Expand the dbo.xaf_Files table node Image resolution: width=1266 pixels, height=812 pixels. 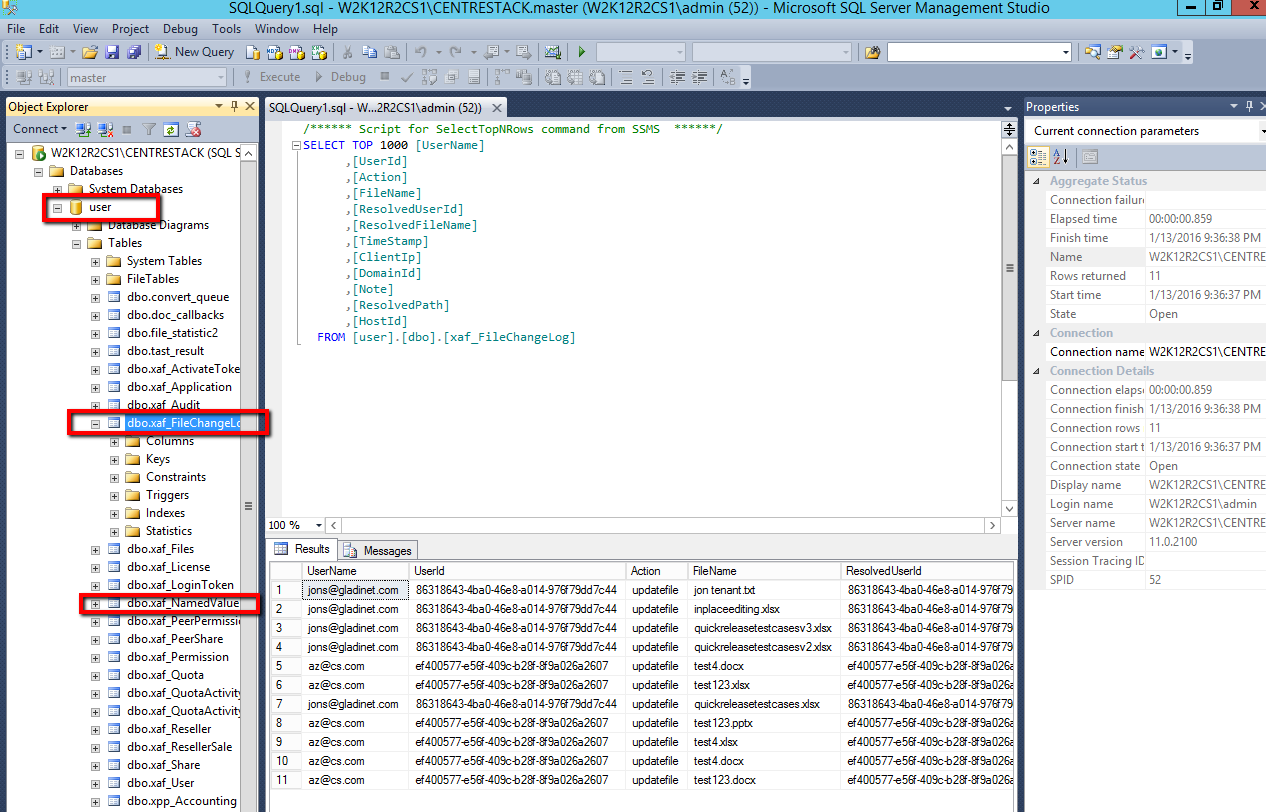(x=96, y=549)
